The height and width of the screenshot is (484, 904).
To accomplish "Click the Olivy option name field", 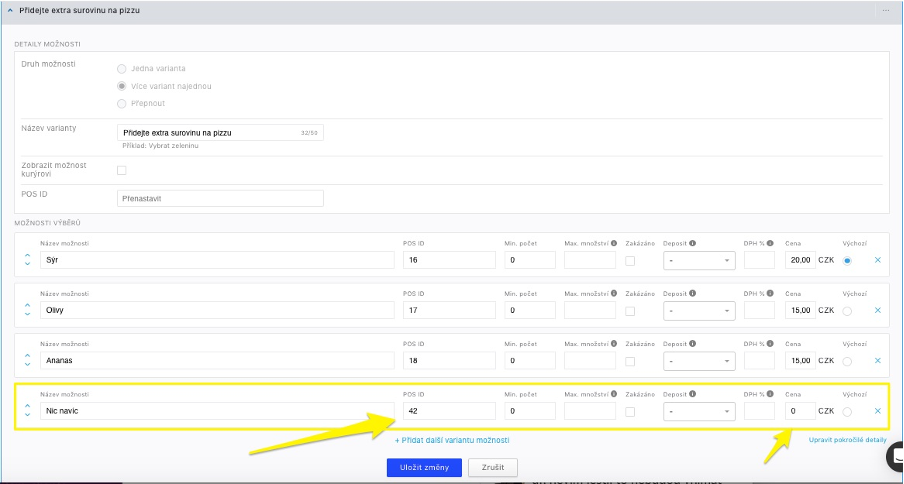I will (x=217, y=310).
